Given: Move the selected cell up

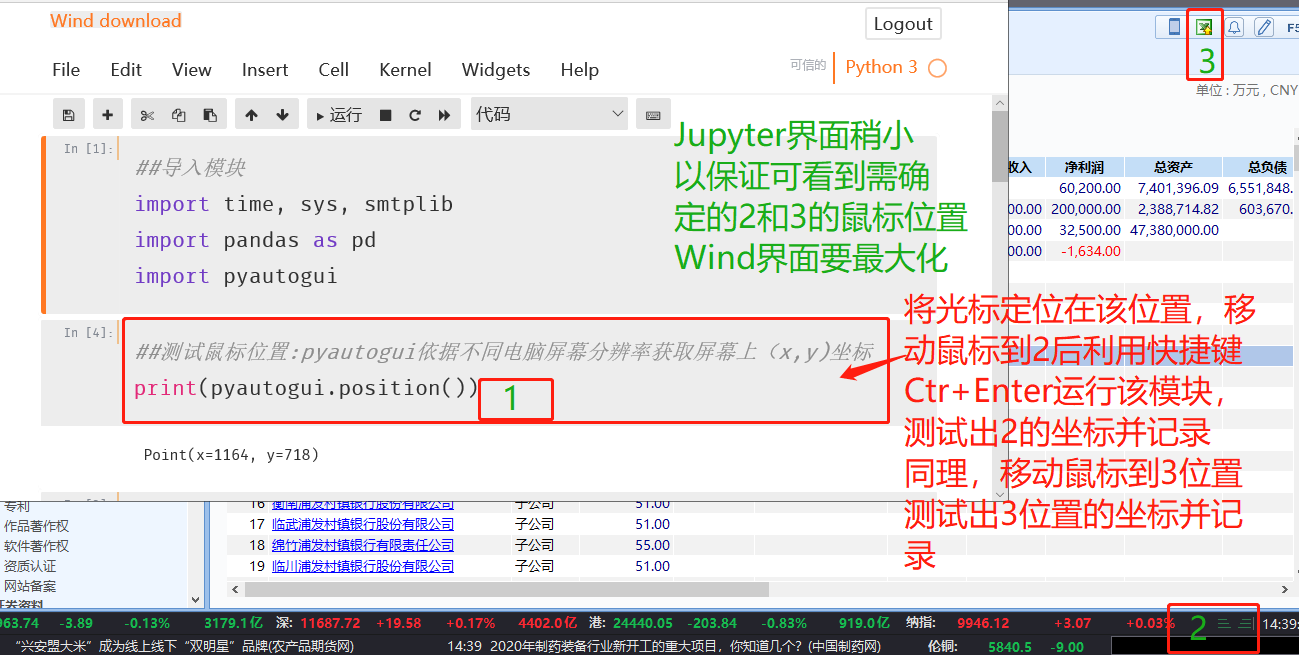Looking at the screenshot, I should coord(251,115).
